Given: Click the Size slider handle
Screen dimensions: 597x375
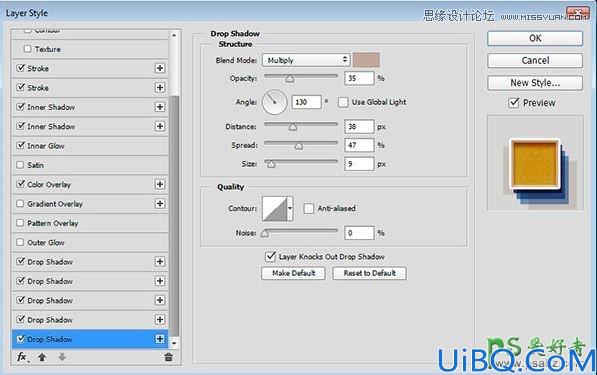Looking at the screenshot, I should point(271,164).
